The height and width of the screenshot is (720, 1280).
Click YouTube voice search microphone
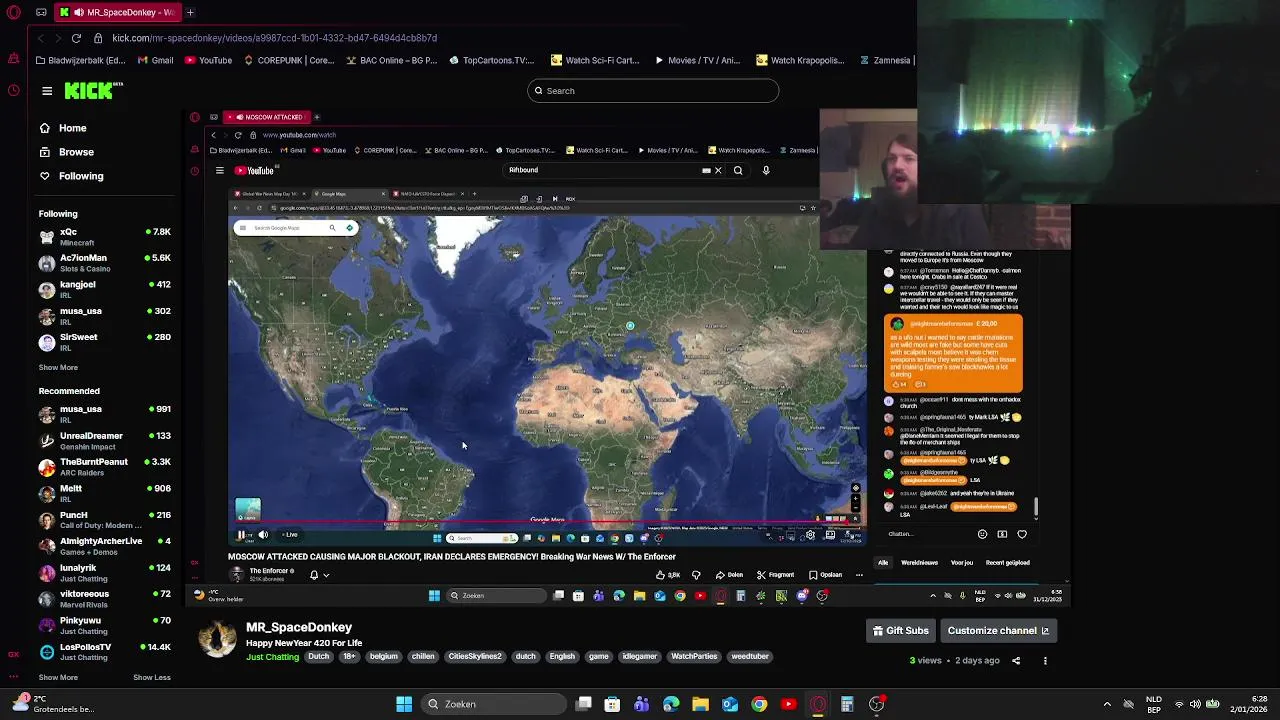click(766, 170)
